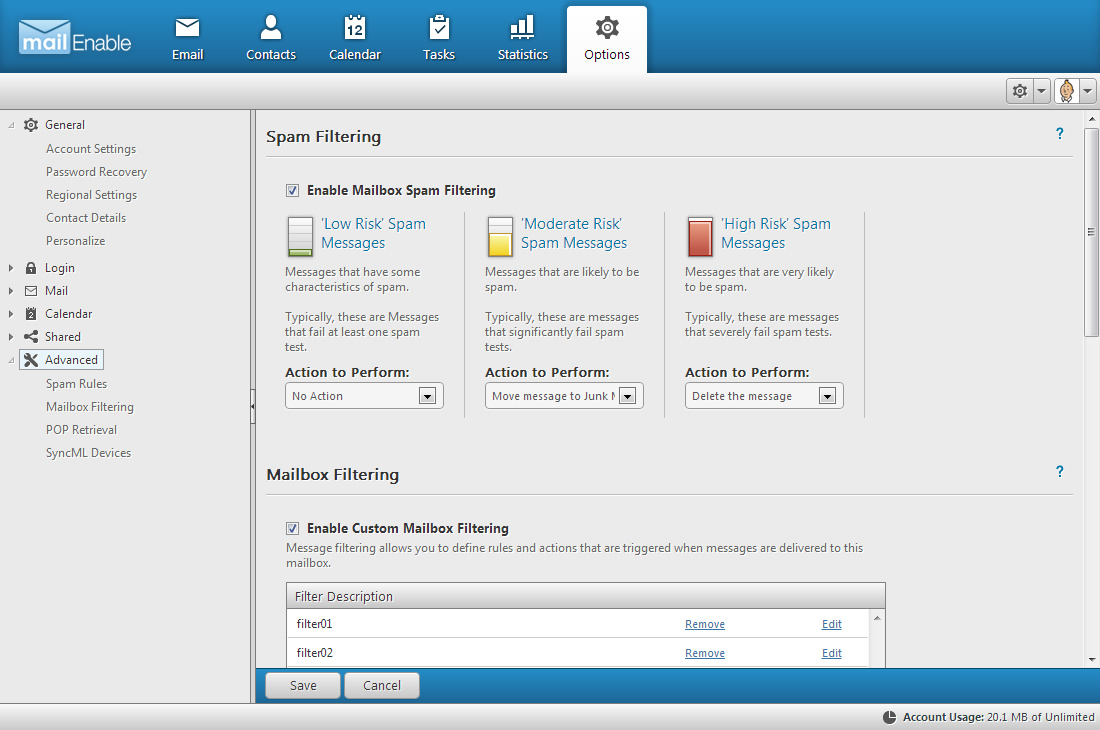Click the Moderate Risk yellow level icon
Viewport: 1100px width, 730px height.
coord(500,236)
